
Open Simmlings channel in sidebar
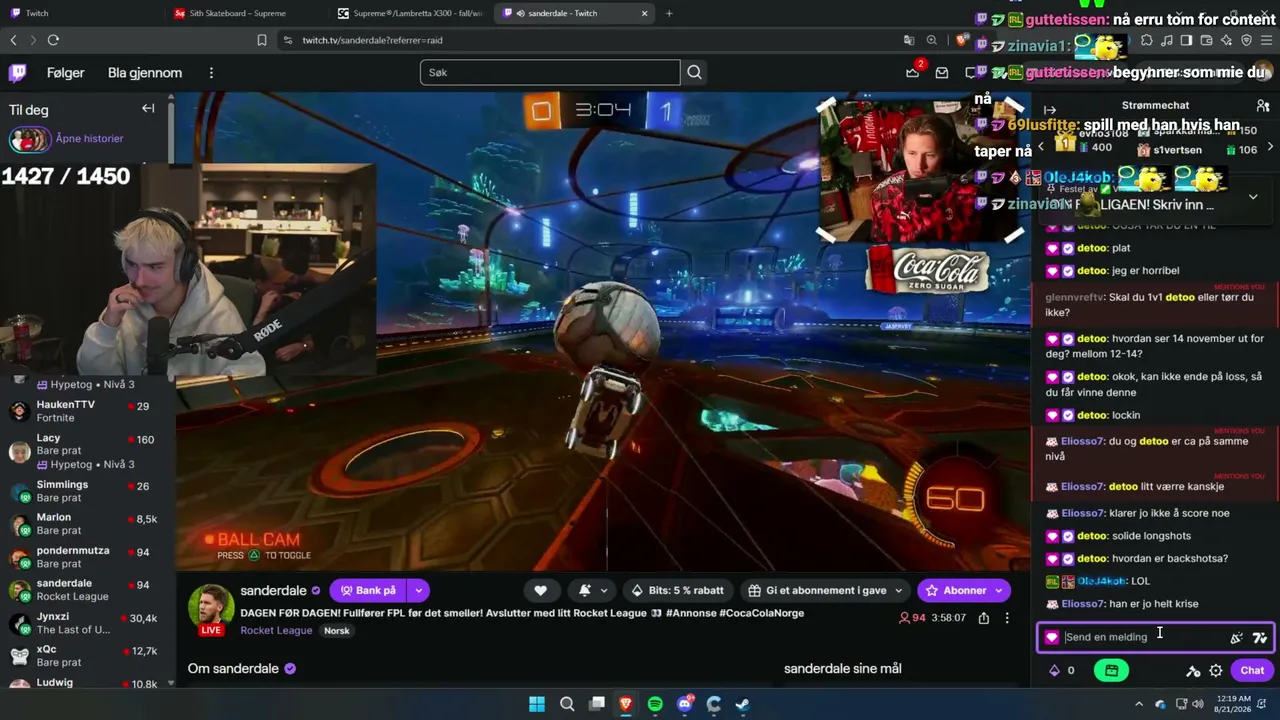click(88, 491)
